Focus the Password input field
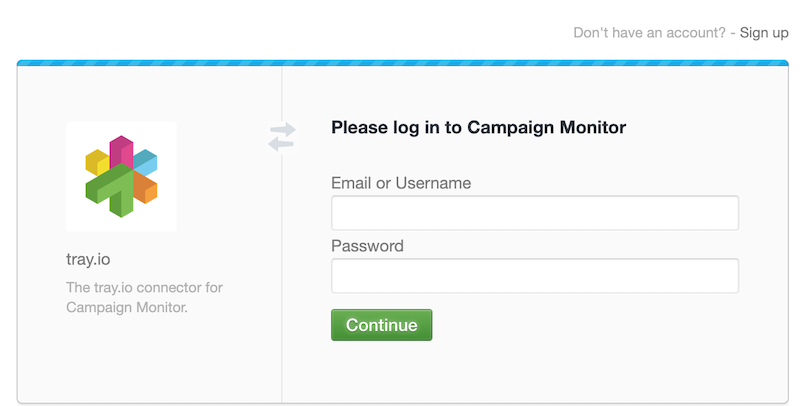This screenshot has width=800, height=406. pyautogui.click(x=534, y=276)
